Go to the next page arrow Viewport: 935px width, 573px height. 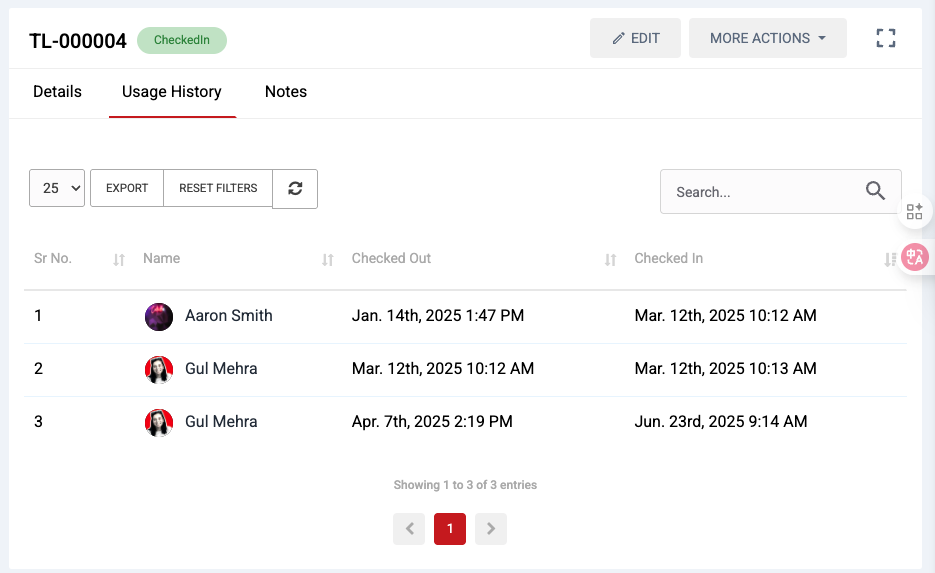point(490,529)
